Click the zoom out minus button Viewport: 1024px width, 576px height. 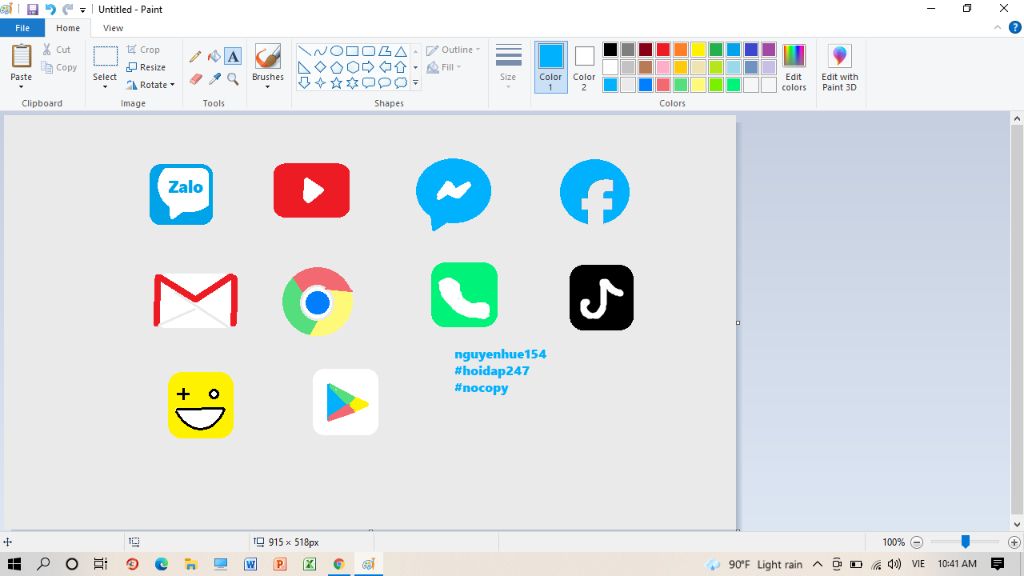point(917,542)
